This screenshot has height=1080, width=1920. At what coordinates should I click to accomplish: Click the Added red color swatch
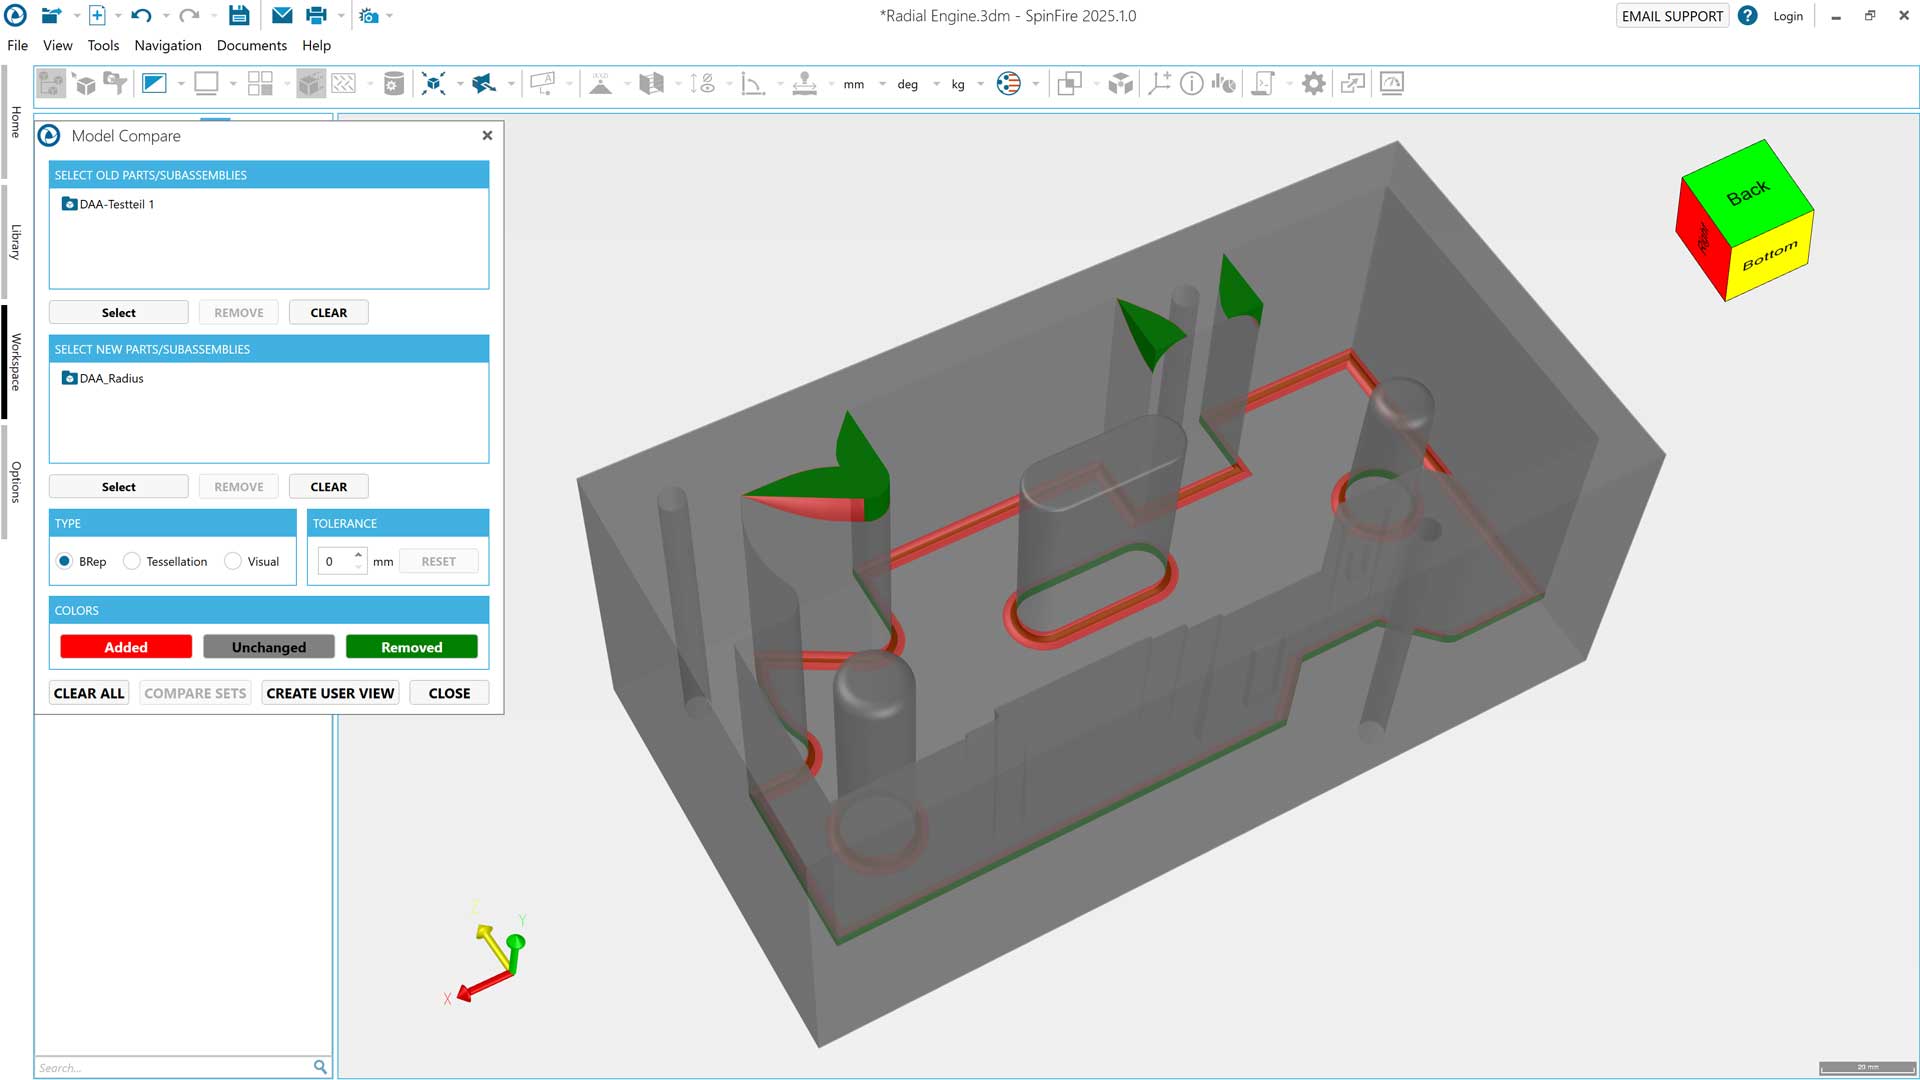[126, 647]
